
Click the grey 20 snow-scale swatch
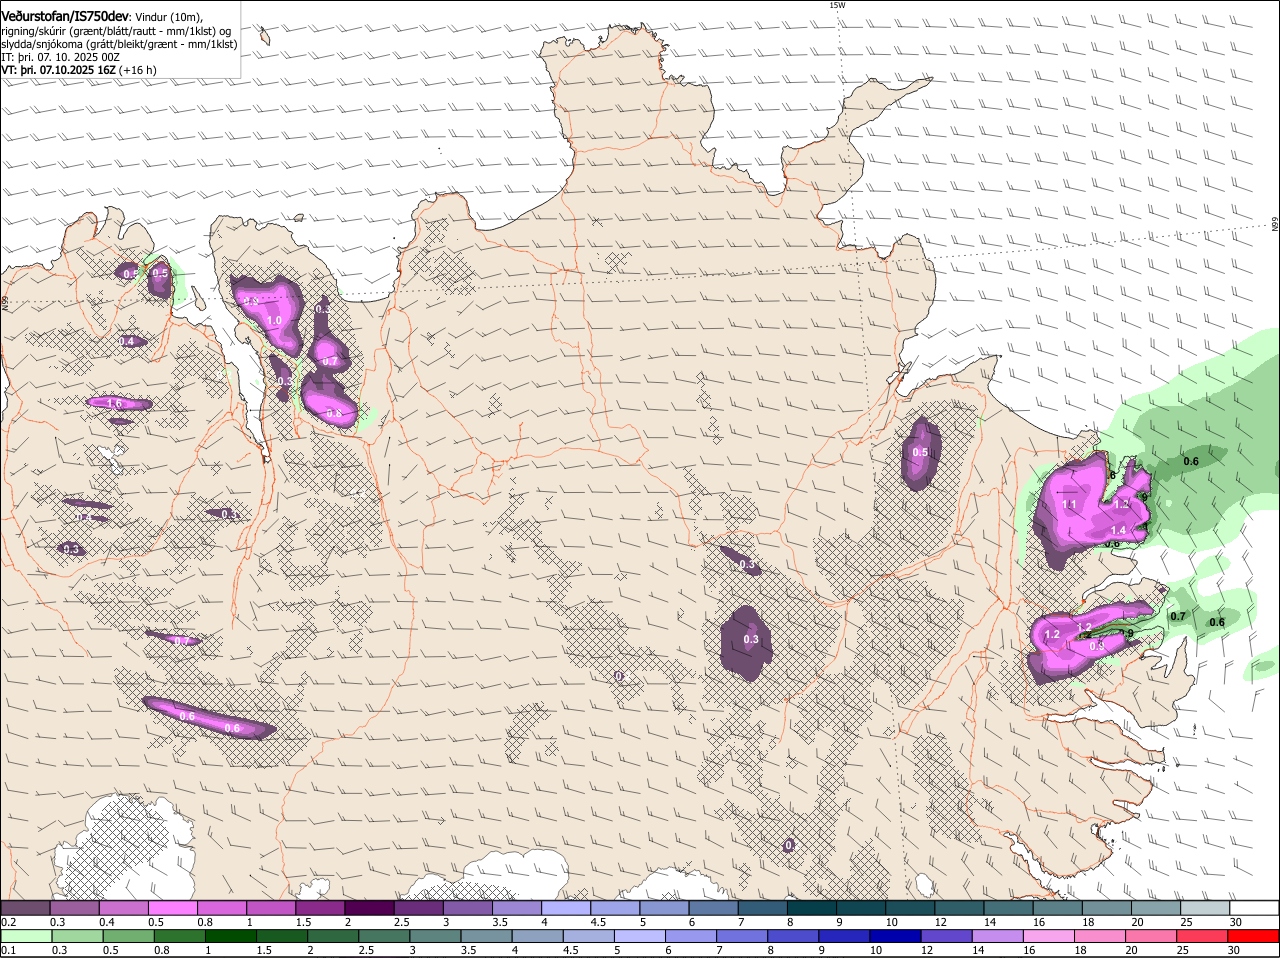point(1156,907)
